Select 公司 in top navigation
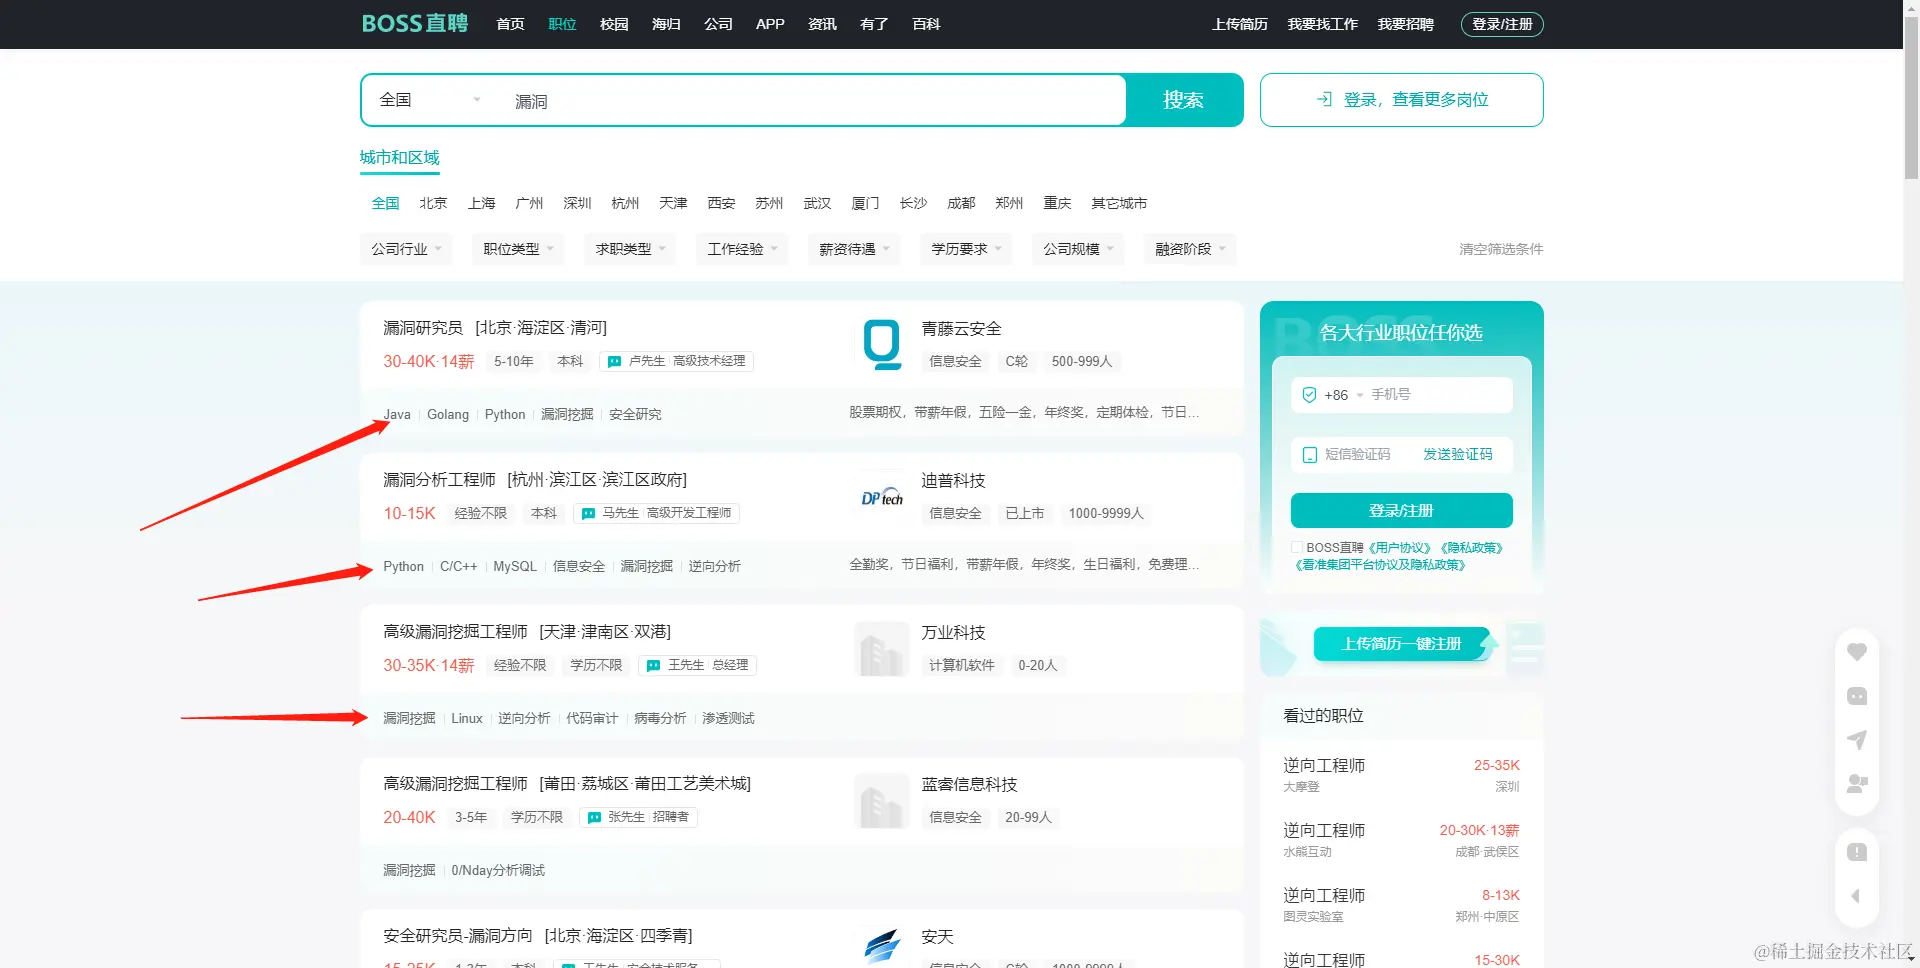This screenshot has height=968, width=1920. (718, 24)
